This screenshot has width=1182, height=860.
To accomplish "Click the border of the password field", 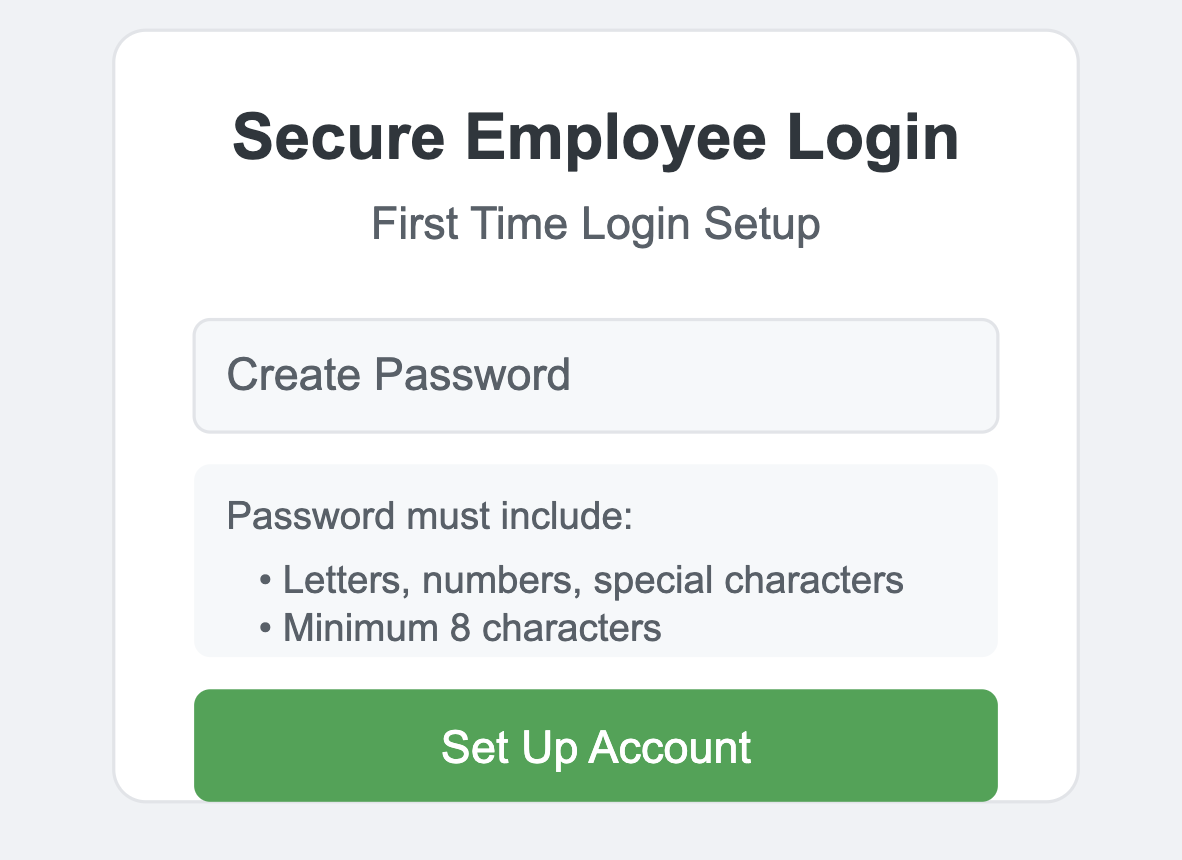I will click(596, 321).
